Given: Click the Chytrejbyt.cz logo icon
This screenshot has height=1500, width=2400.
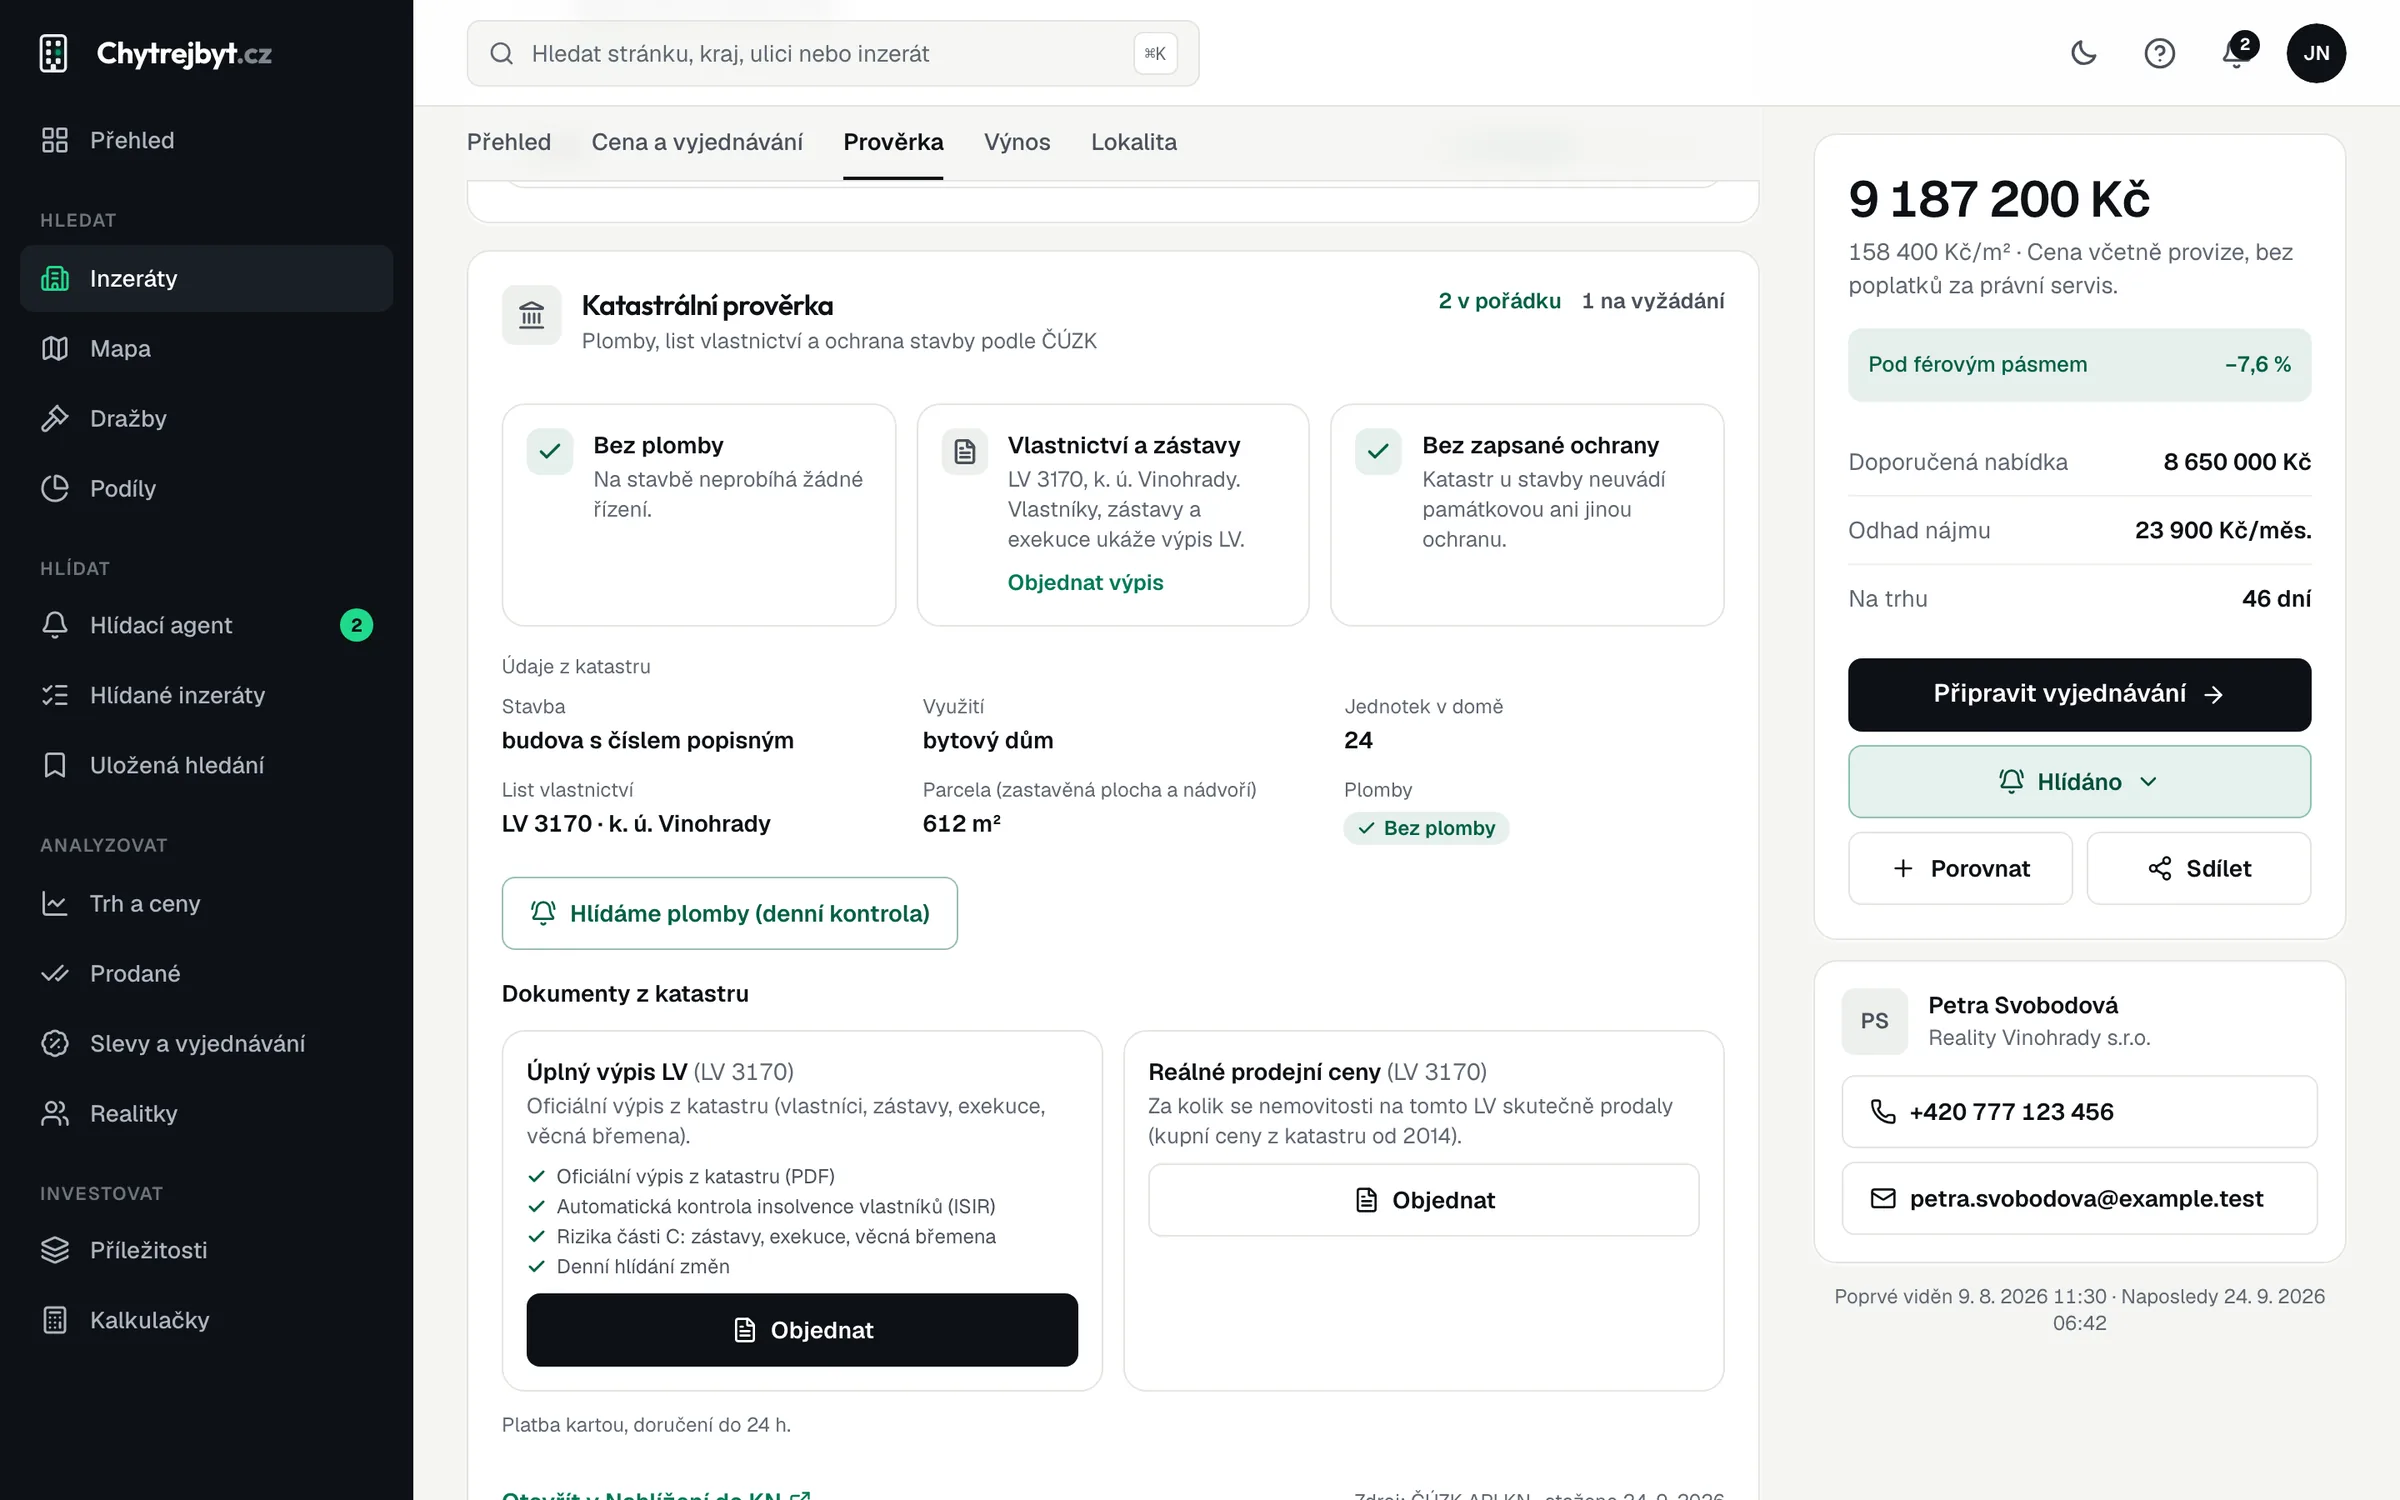Looking at the screenshot, I should [53, 53].
